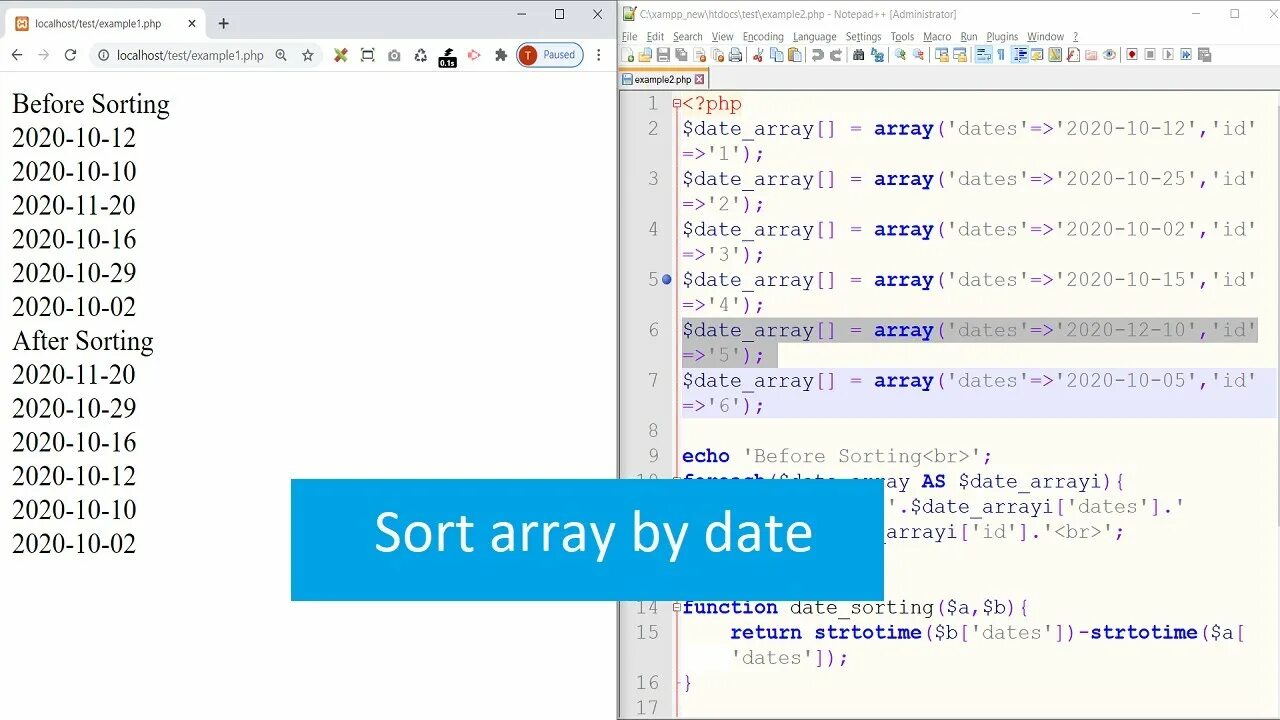Toggle Show All Characters display
This screenshot has height=720, width=1280.
pos(1000,55)
